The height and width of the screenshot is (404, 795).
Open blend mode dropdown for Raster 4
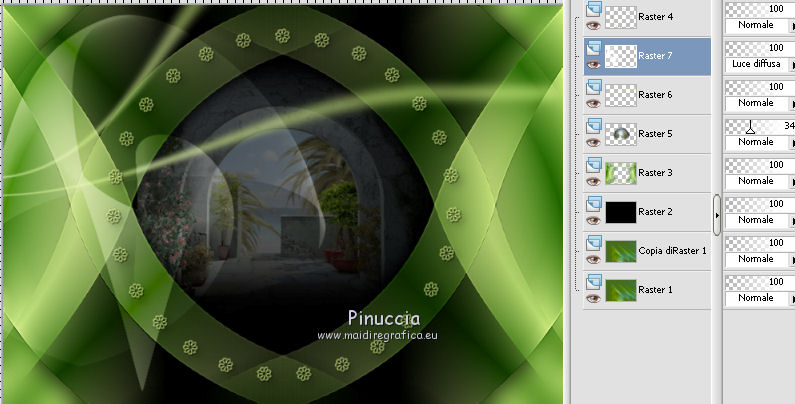[760, 25]
